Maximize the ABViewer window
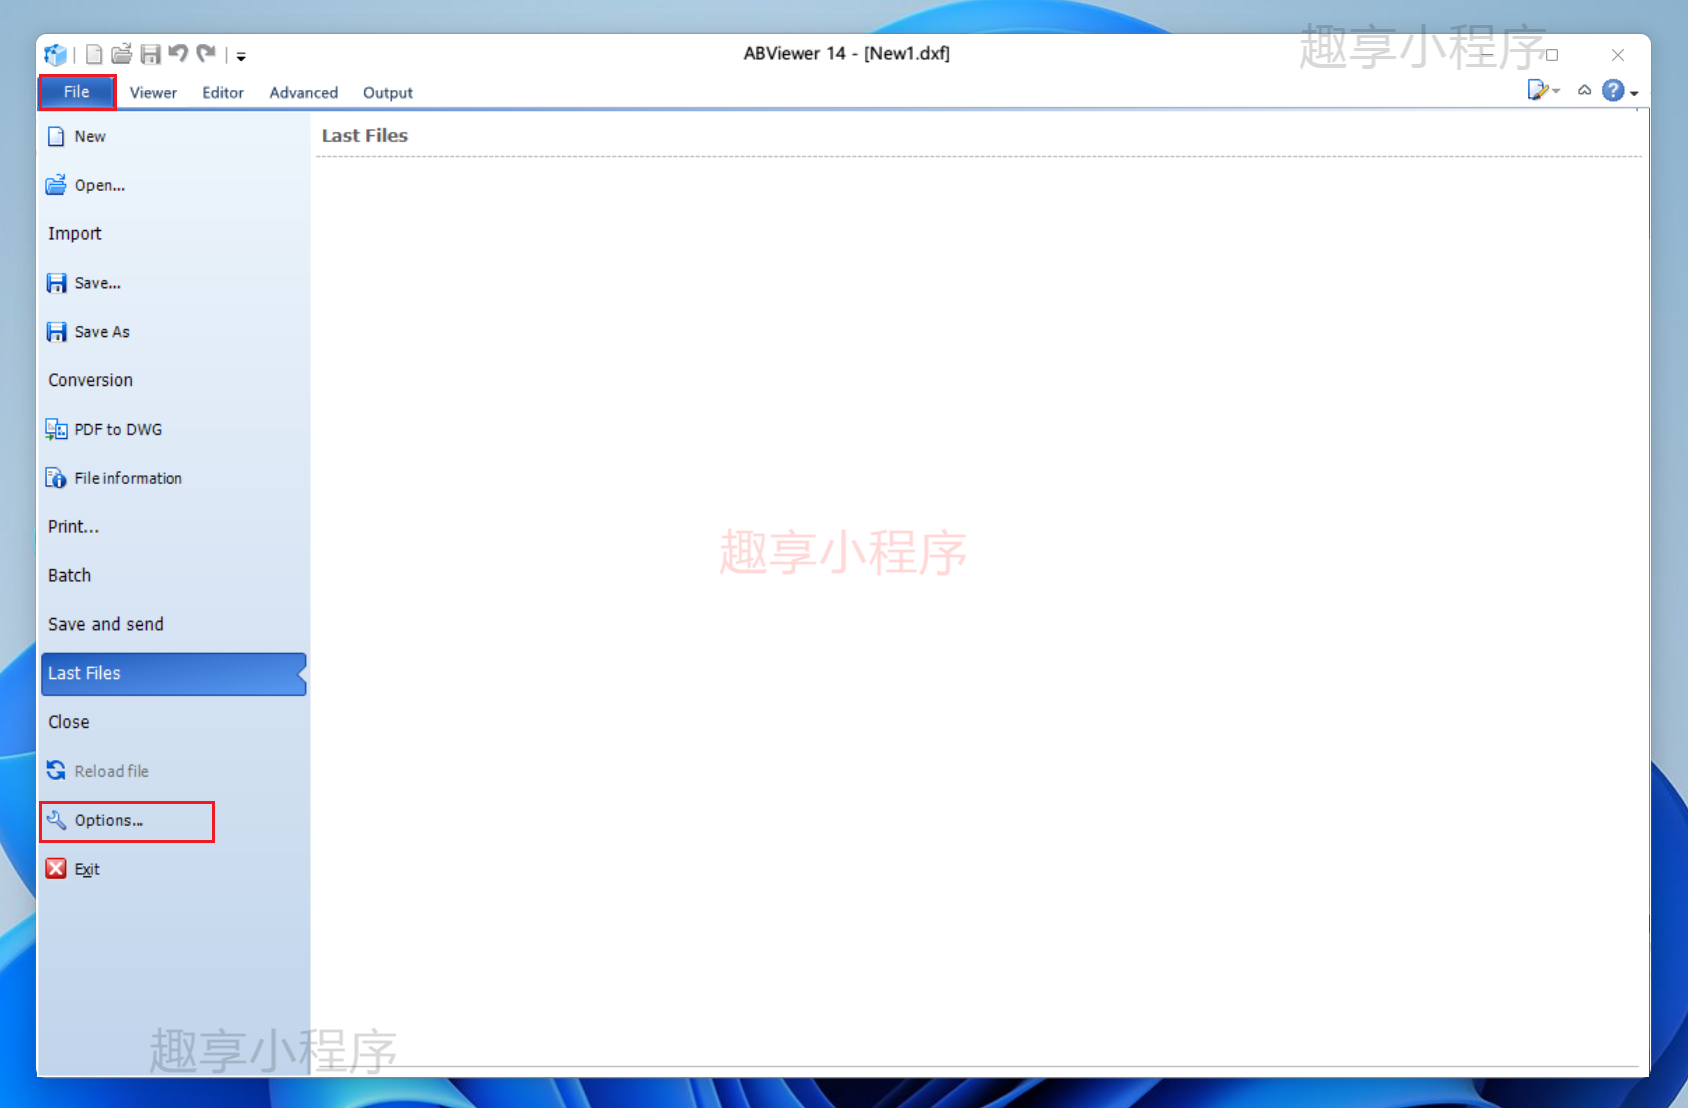Screen dimensions: 1688x1108 1552,55
